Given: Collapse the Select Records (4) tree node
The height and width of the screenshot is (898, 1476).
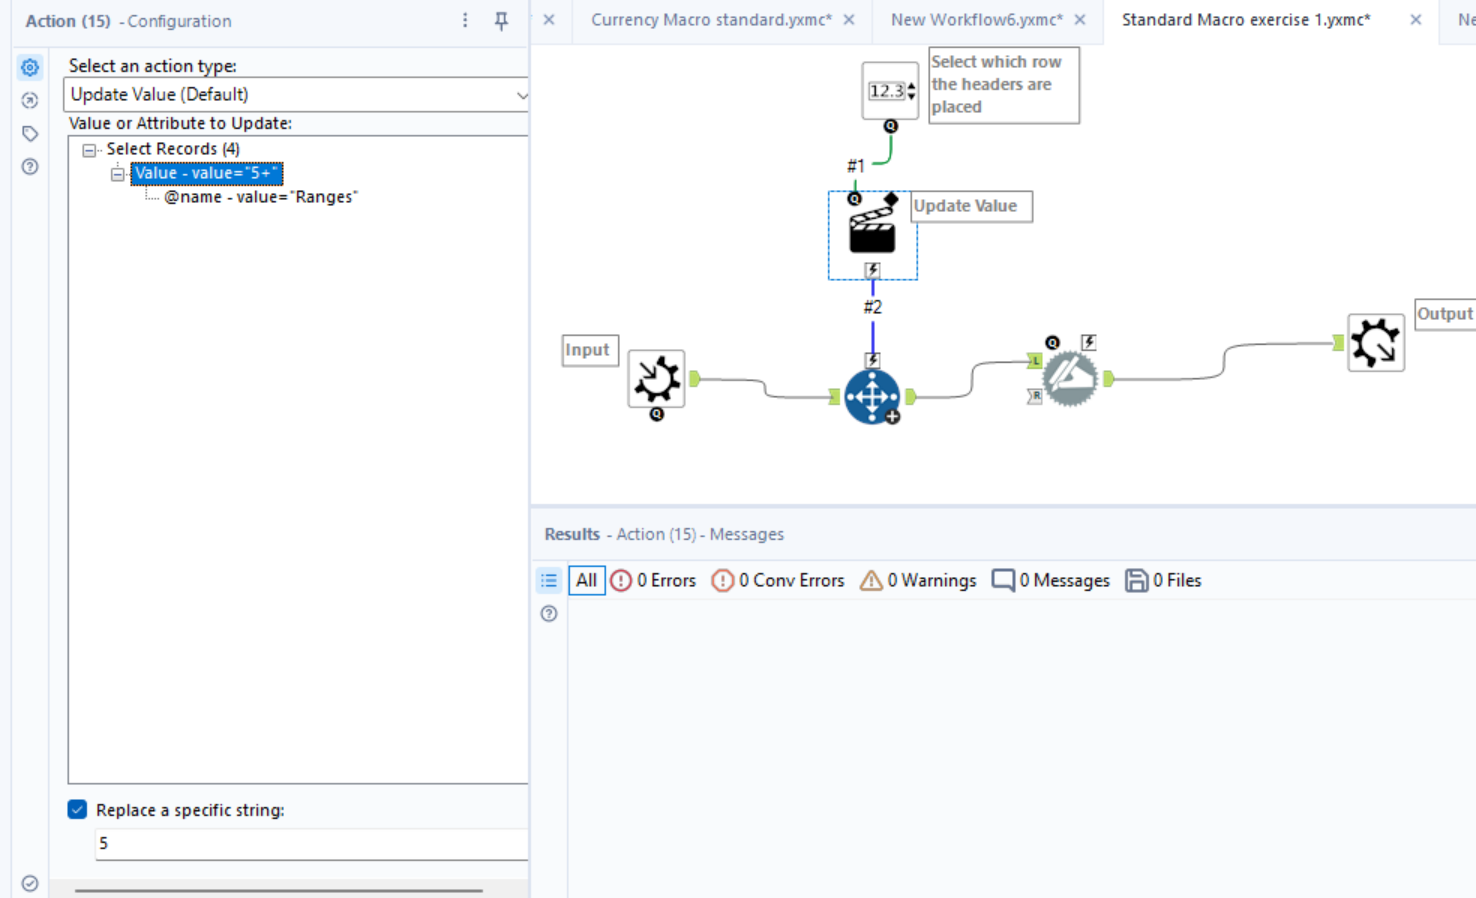Looking at the screenshot, I should click(x=90, y=150).
